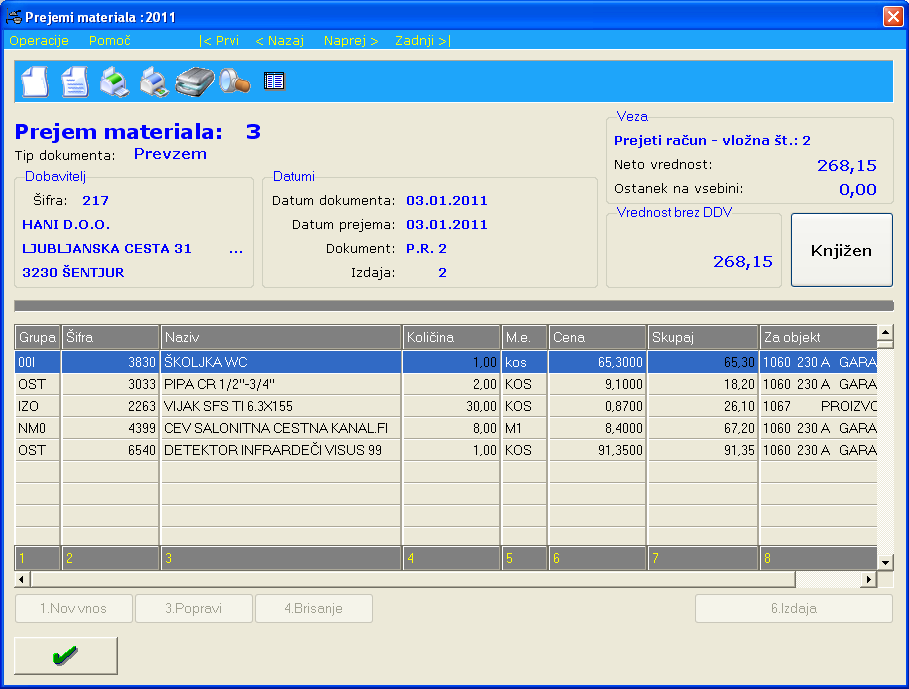This screenshot has height=689, width=909.
Task: Click the Količina column header
Action: (x=451, y=338)
